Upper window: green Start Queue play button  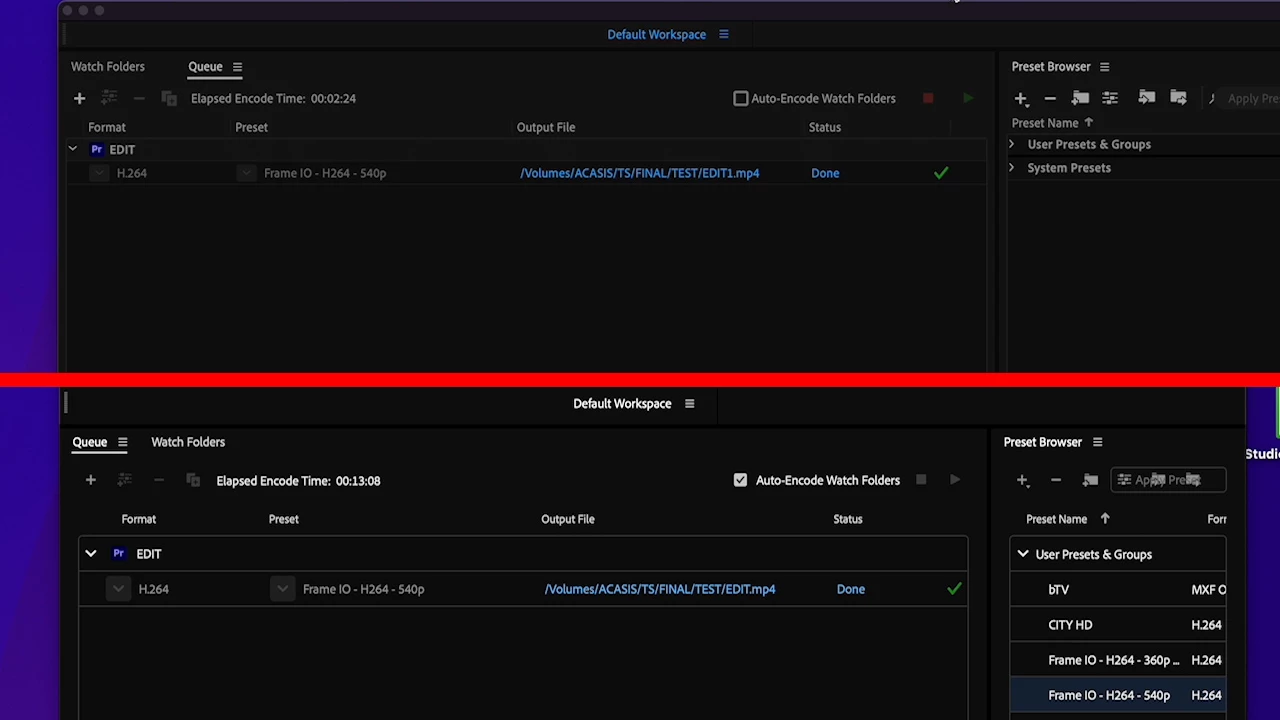968,98
